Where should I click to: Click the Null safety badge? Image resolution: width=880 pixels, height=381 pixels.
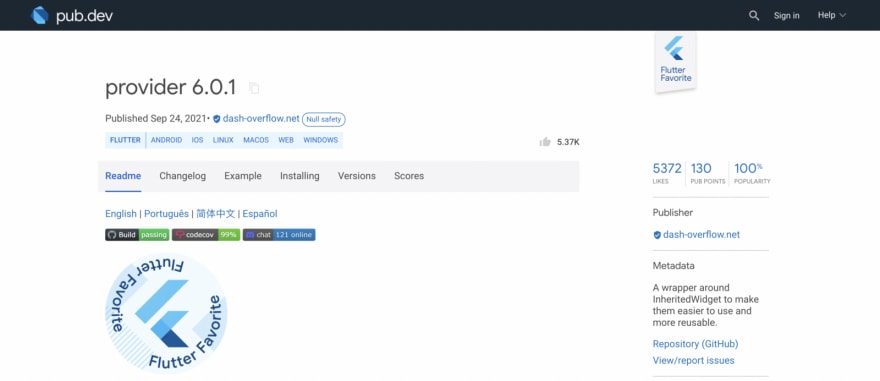coord(324,120)
